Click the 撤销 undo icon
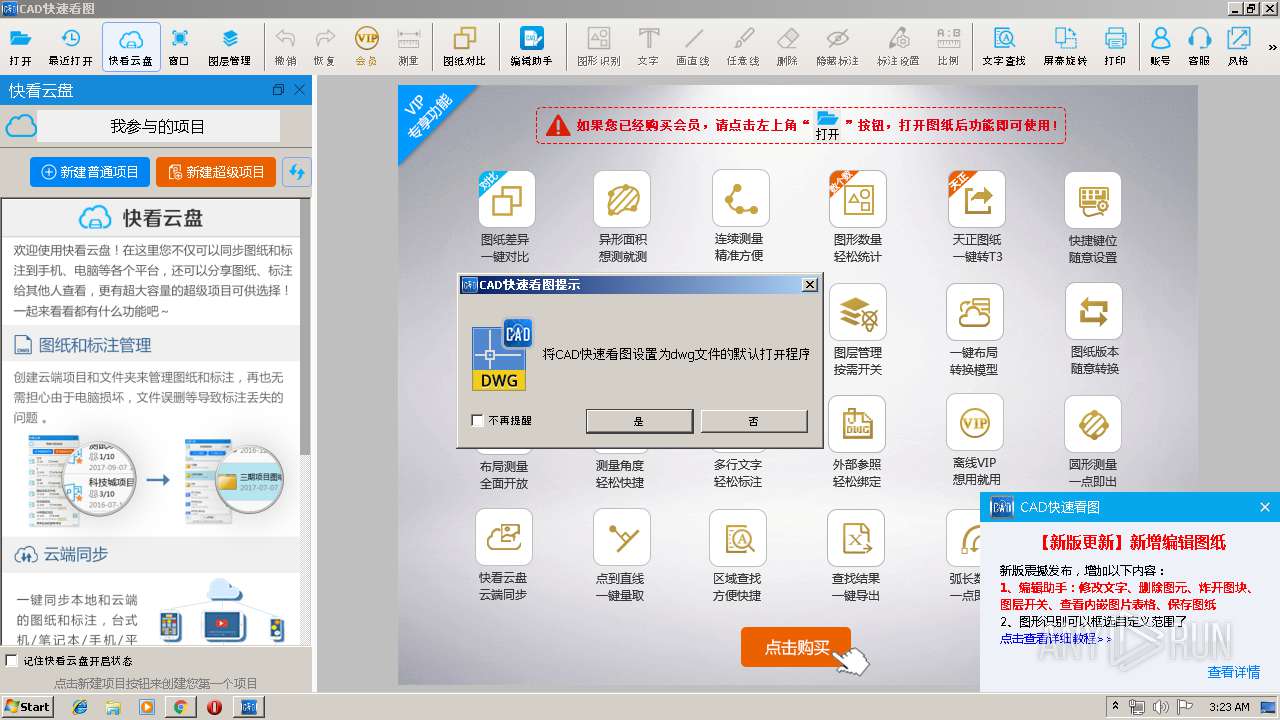1280x720 pixels. (285, 47)
